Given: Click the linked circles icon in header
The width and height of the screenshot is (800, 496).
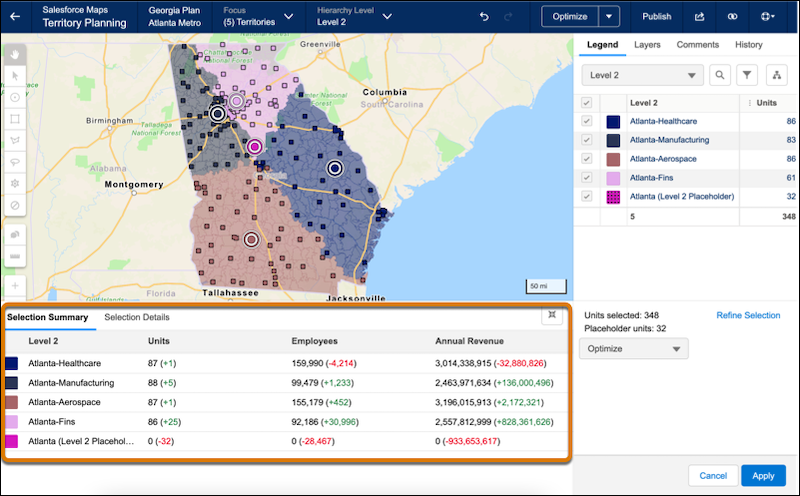Looking at the screenshot, I should pyautogui.click(x=732, y=16).
